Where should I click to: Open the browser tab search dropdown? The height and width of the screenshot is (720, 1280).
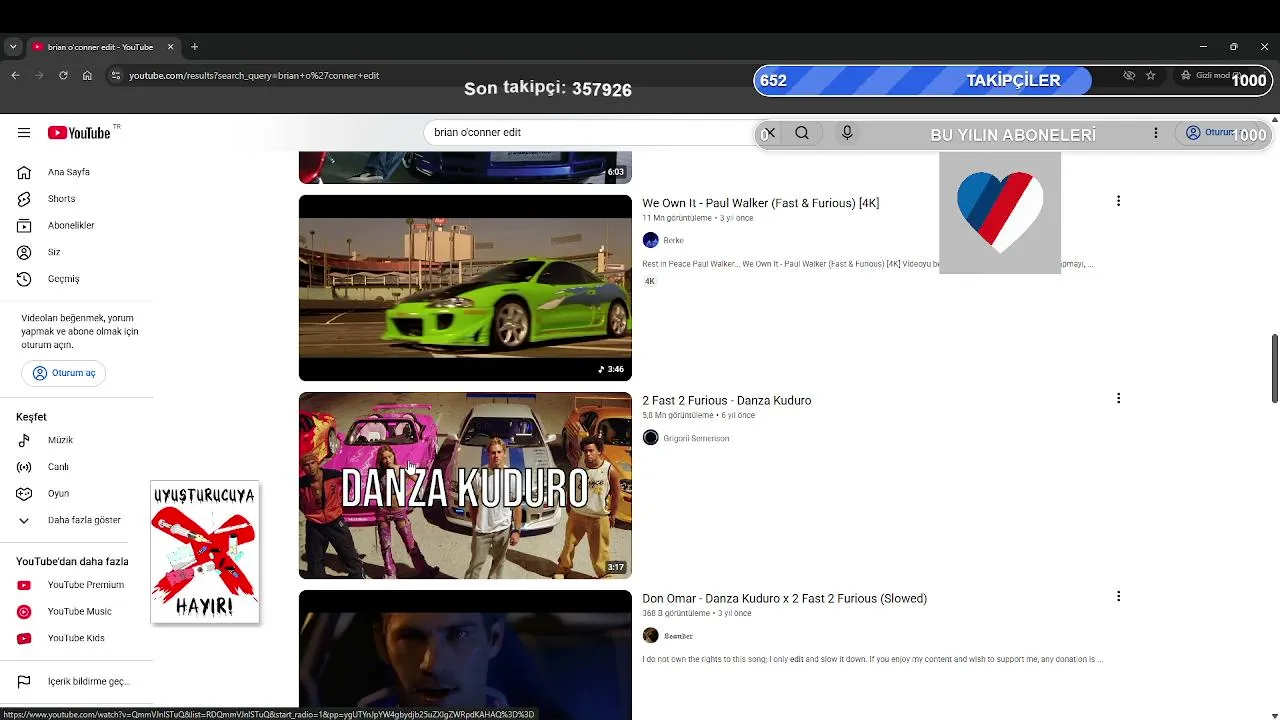click(13, 47)
